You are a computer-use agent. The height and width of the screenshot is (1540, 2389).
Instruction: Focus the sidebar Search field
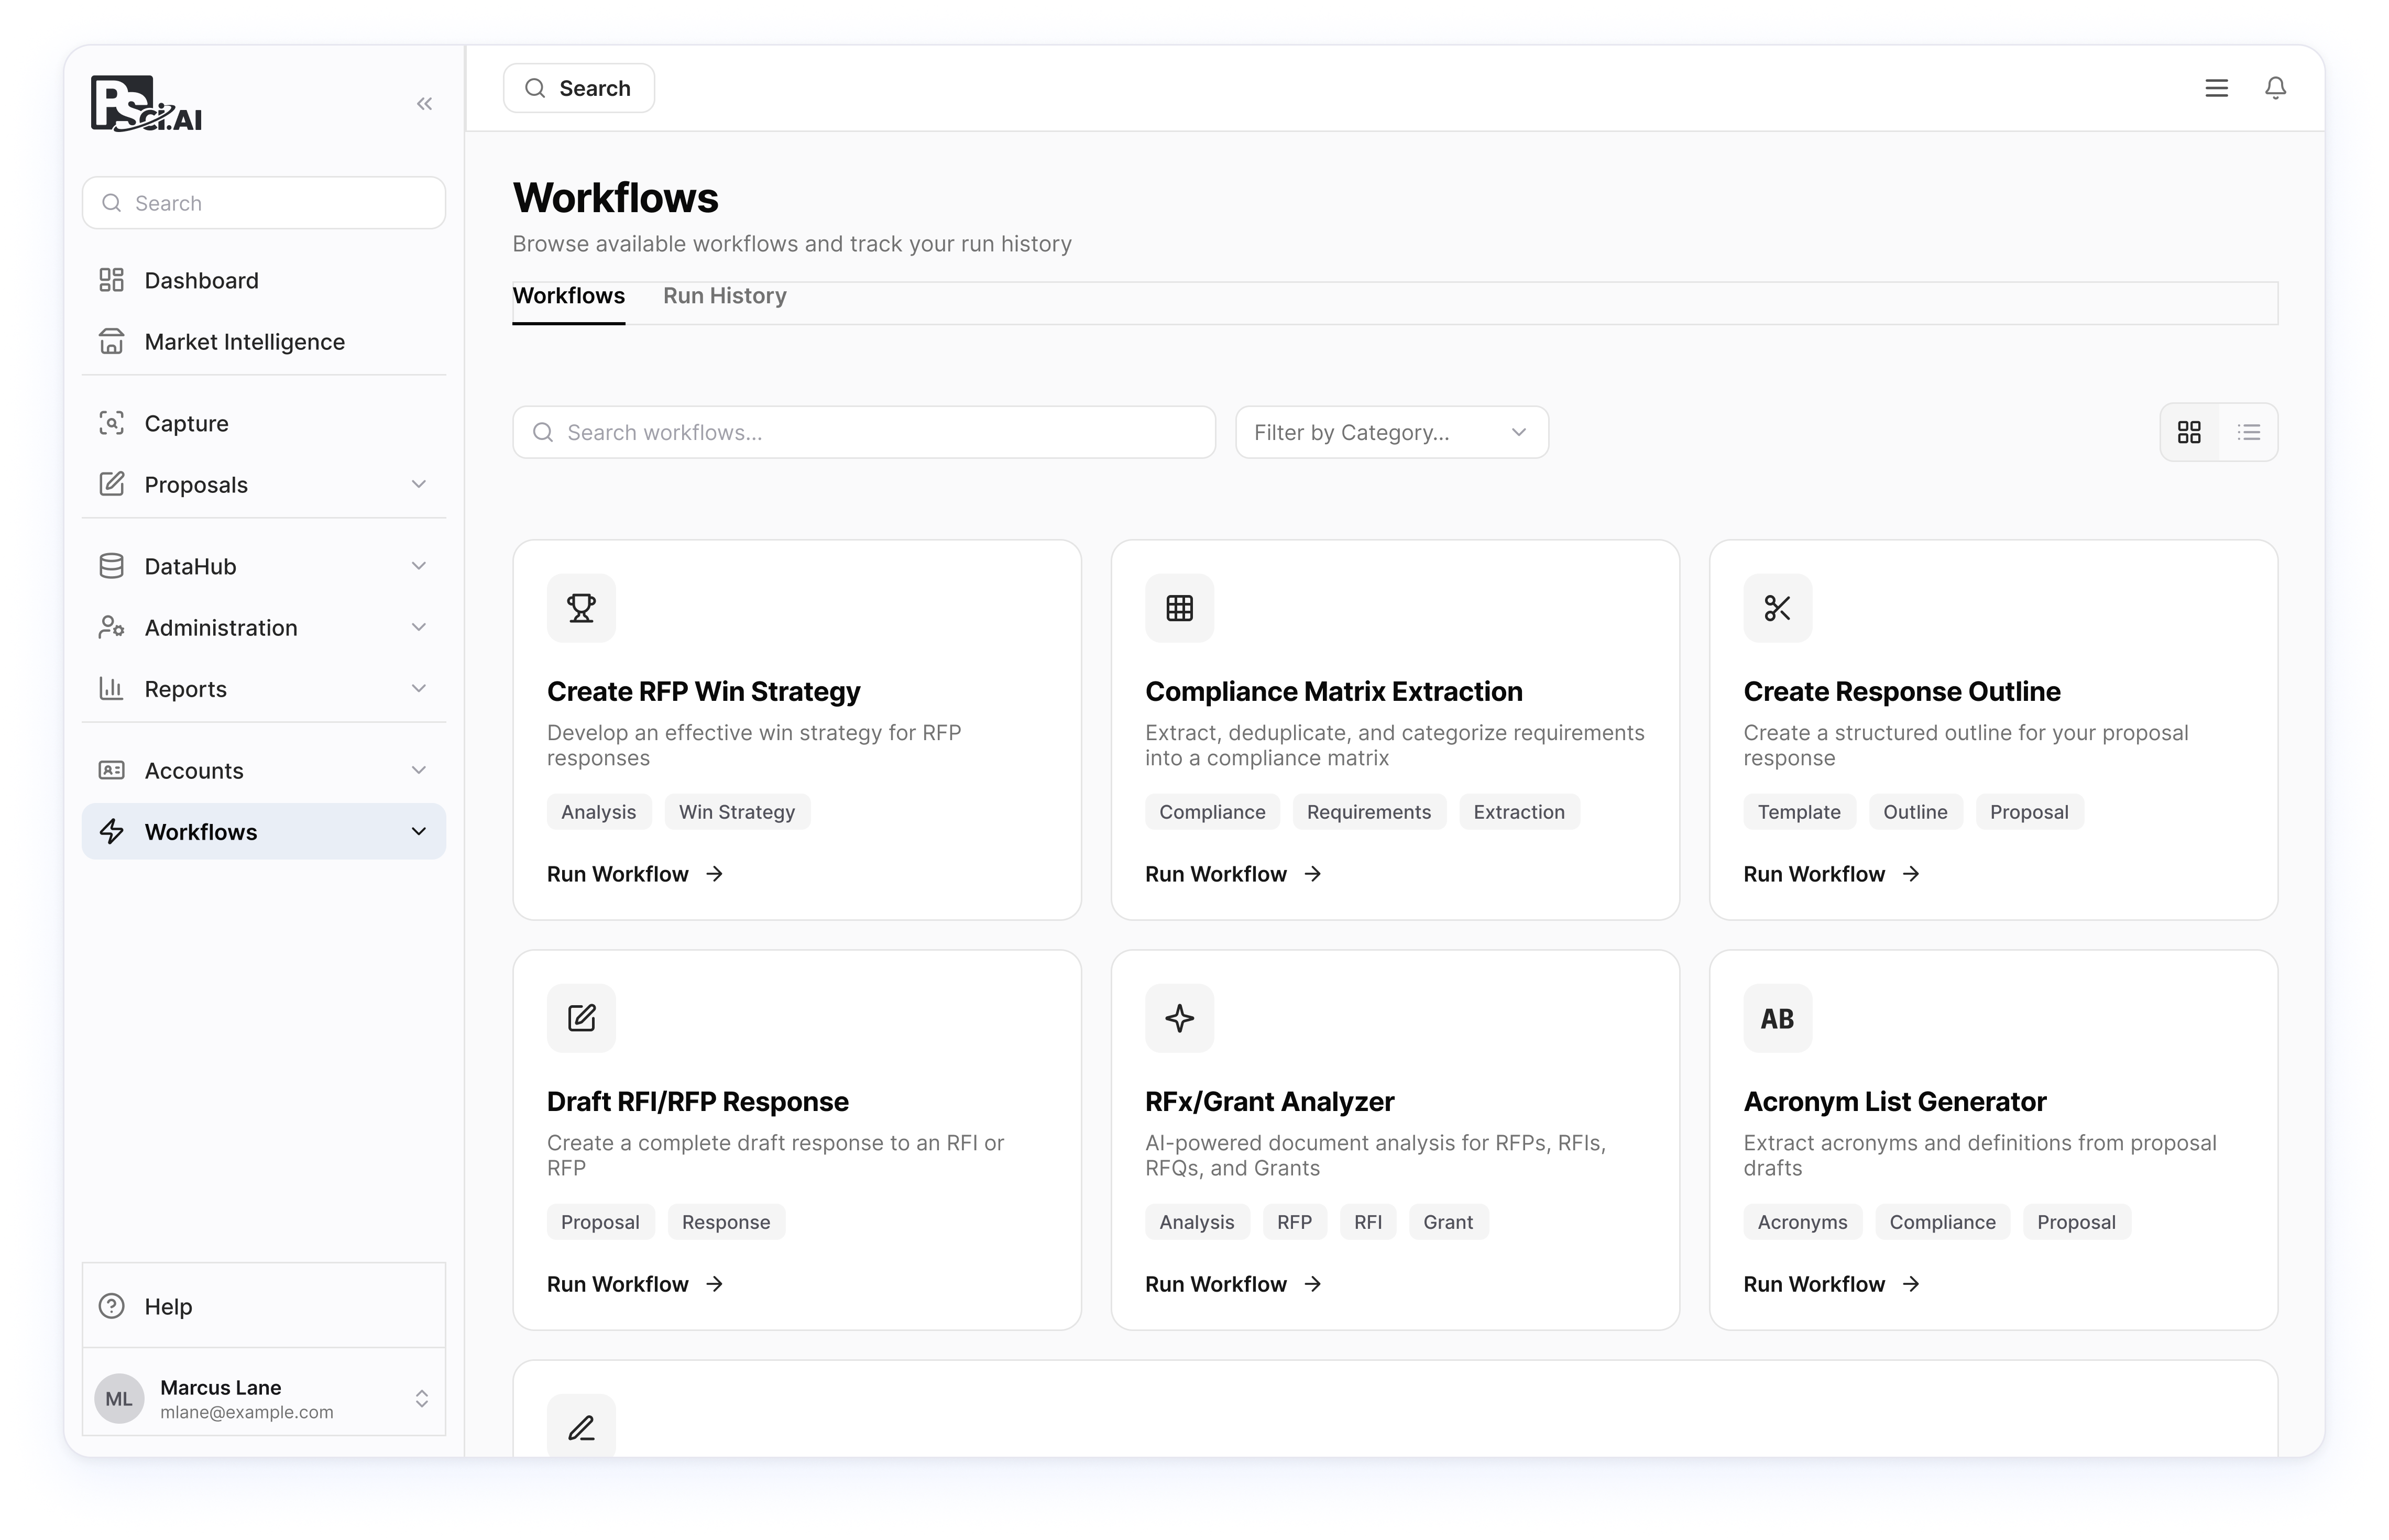click(x=264, y=203)
